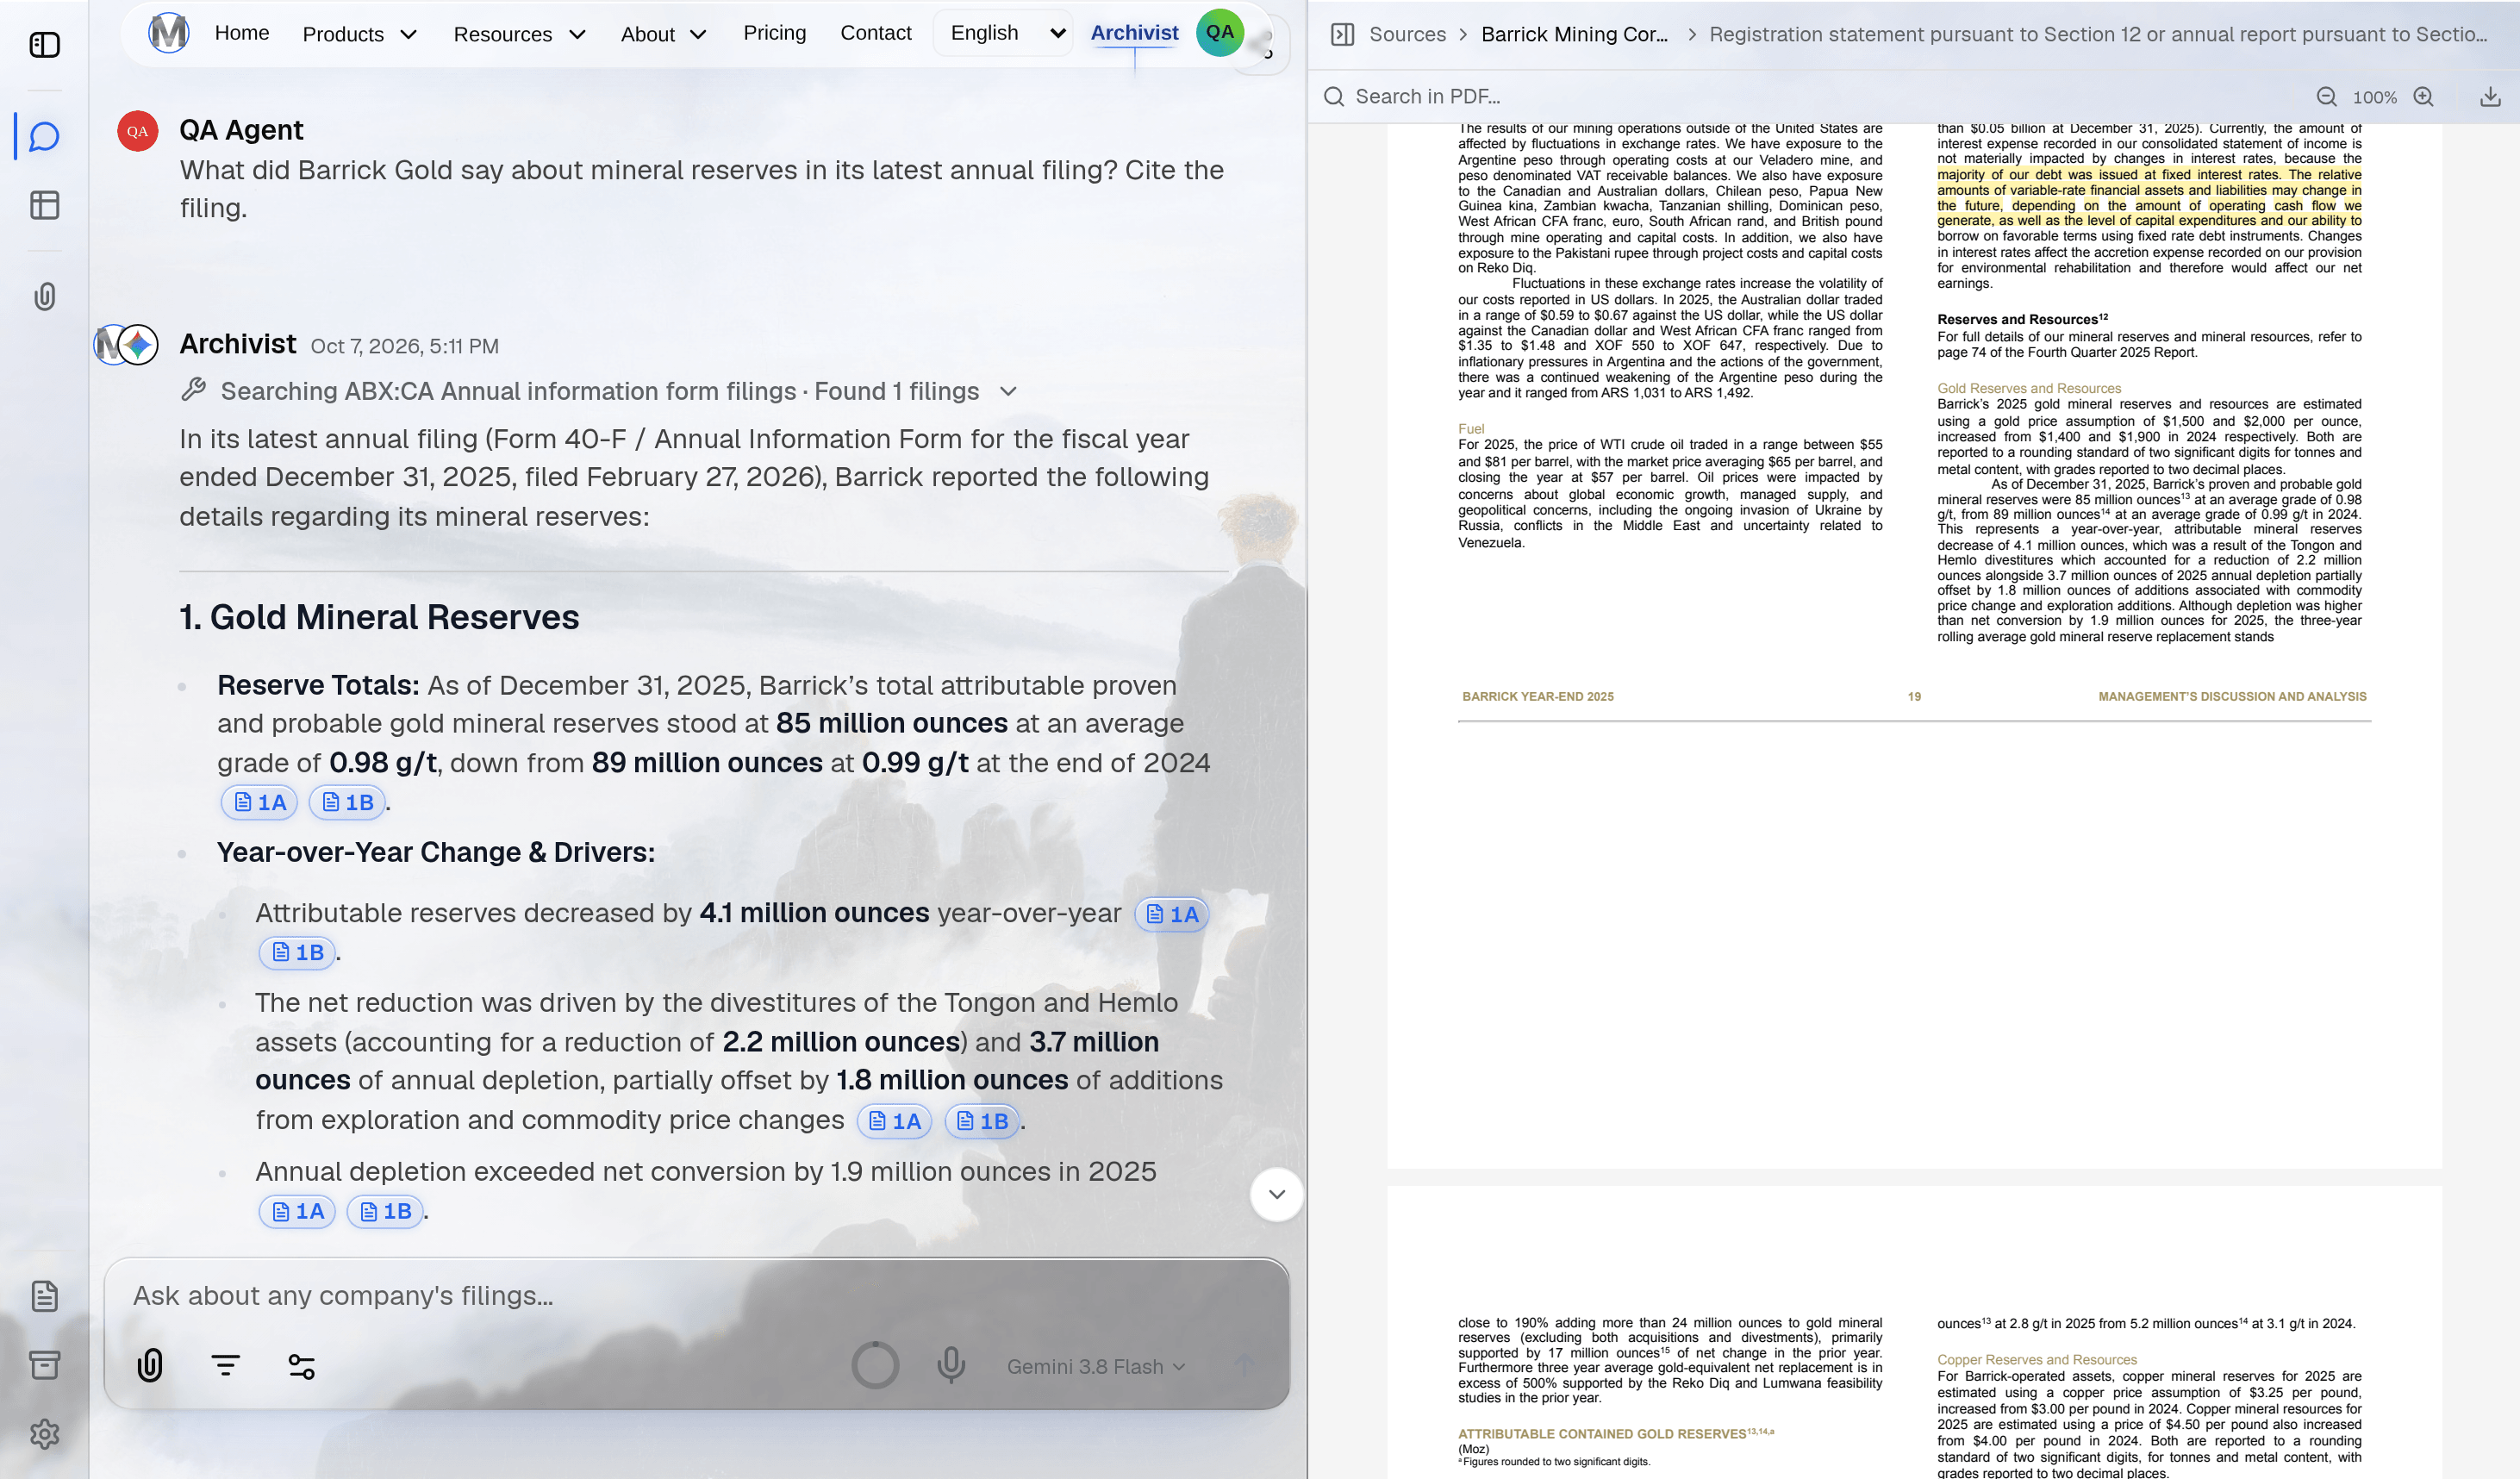2520x1479 pixels.
Task: Open the table layout icon in sidebar
Action: coord(45,205)
